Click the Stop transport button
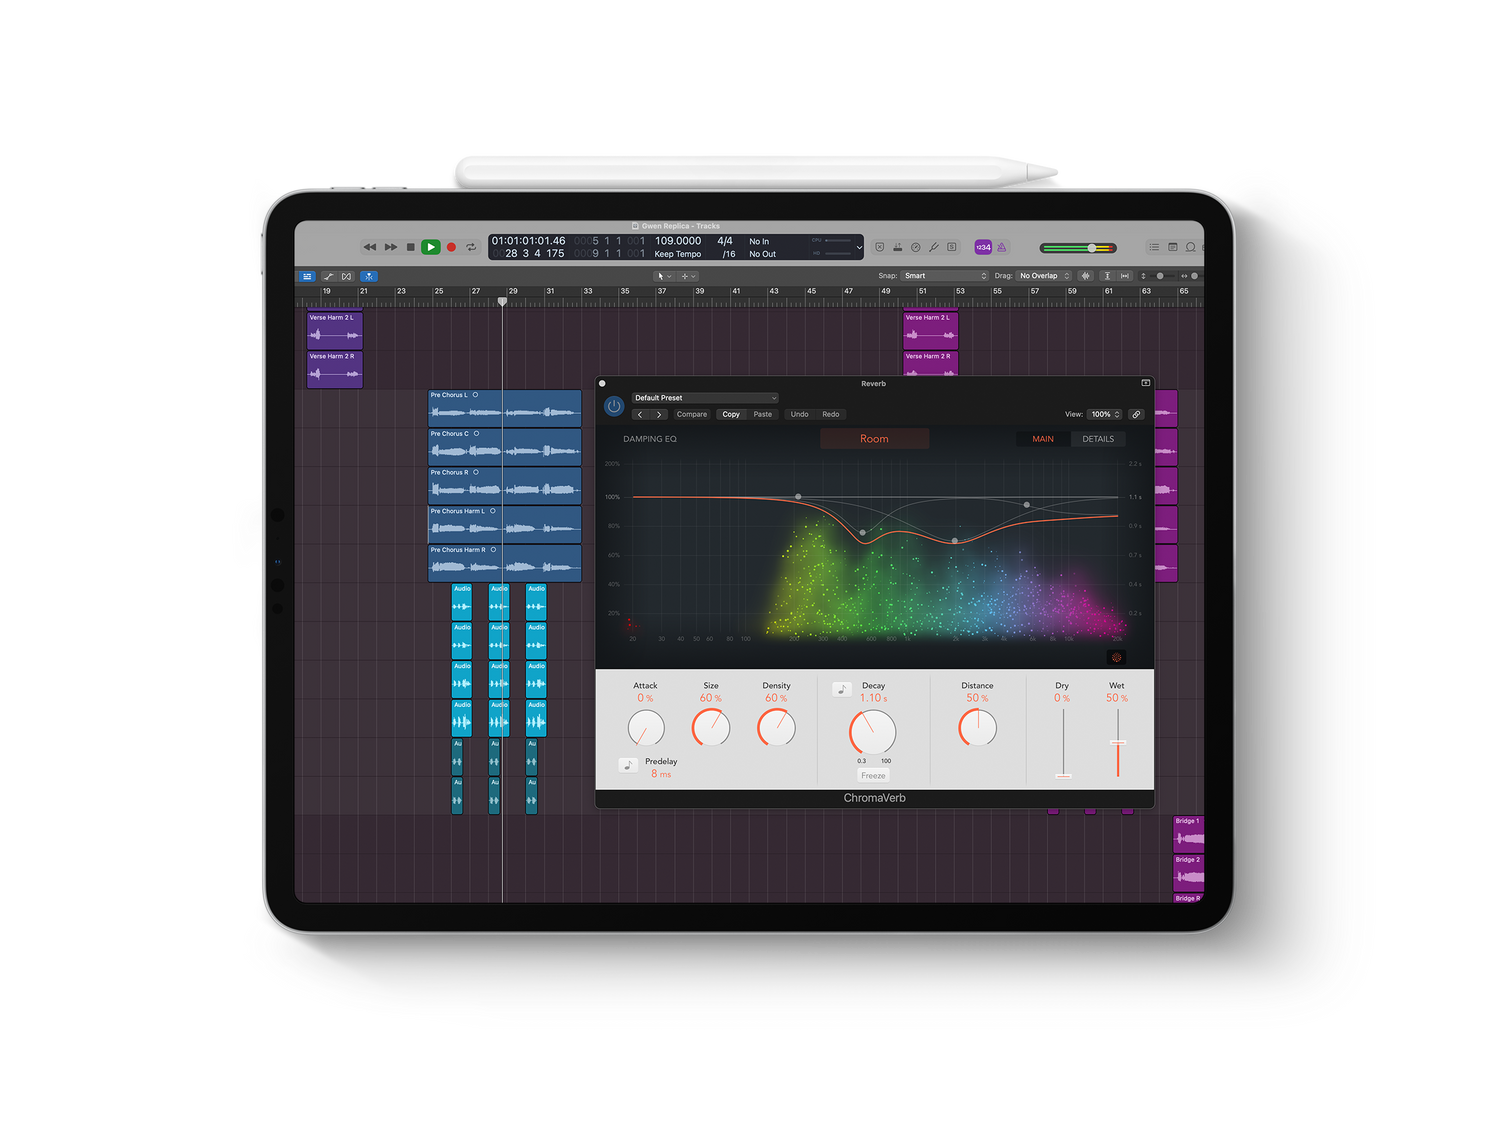 pyautogui.click(x=410, y=247)
